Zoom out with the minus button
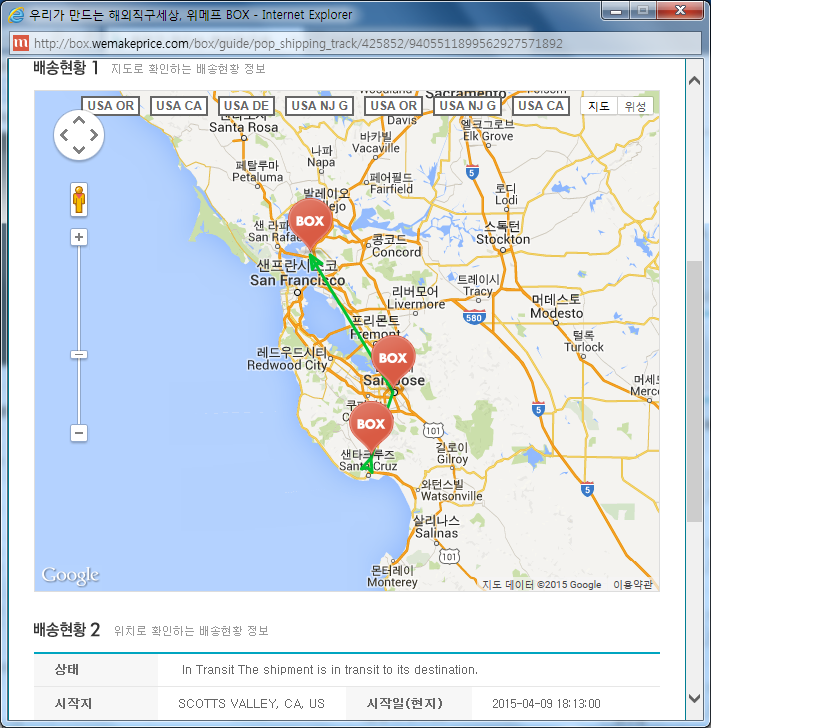 (79, 433)
